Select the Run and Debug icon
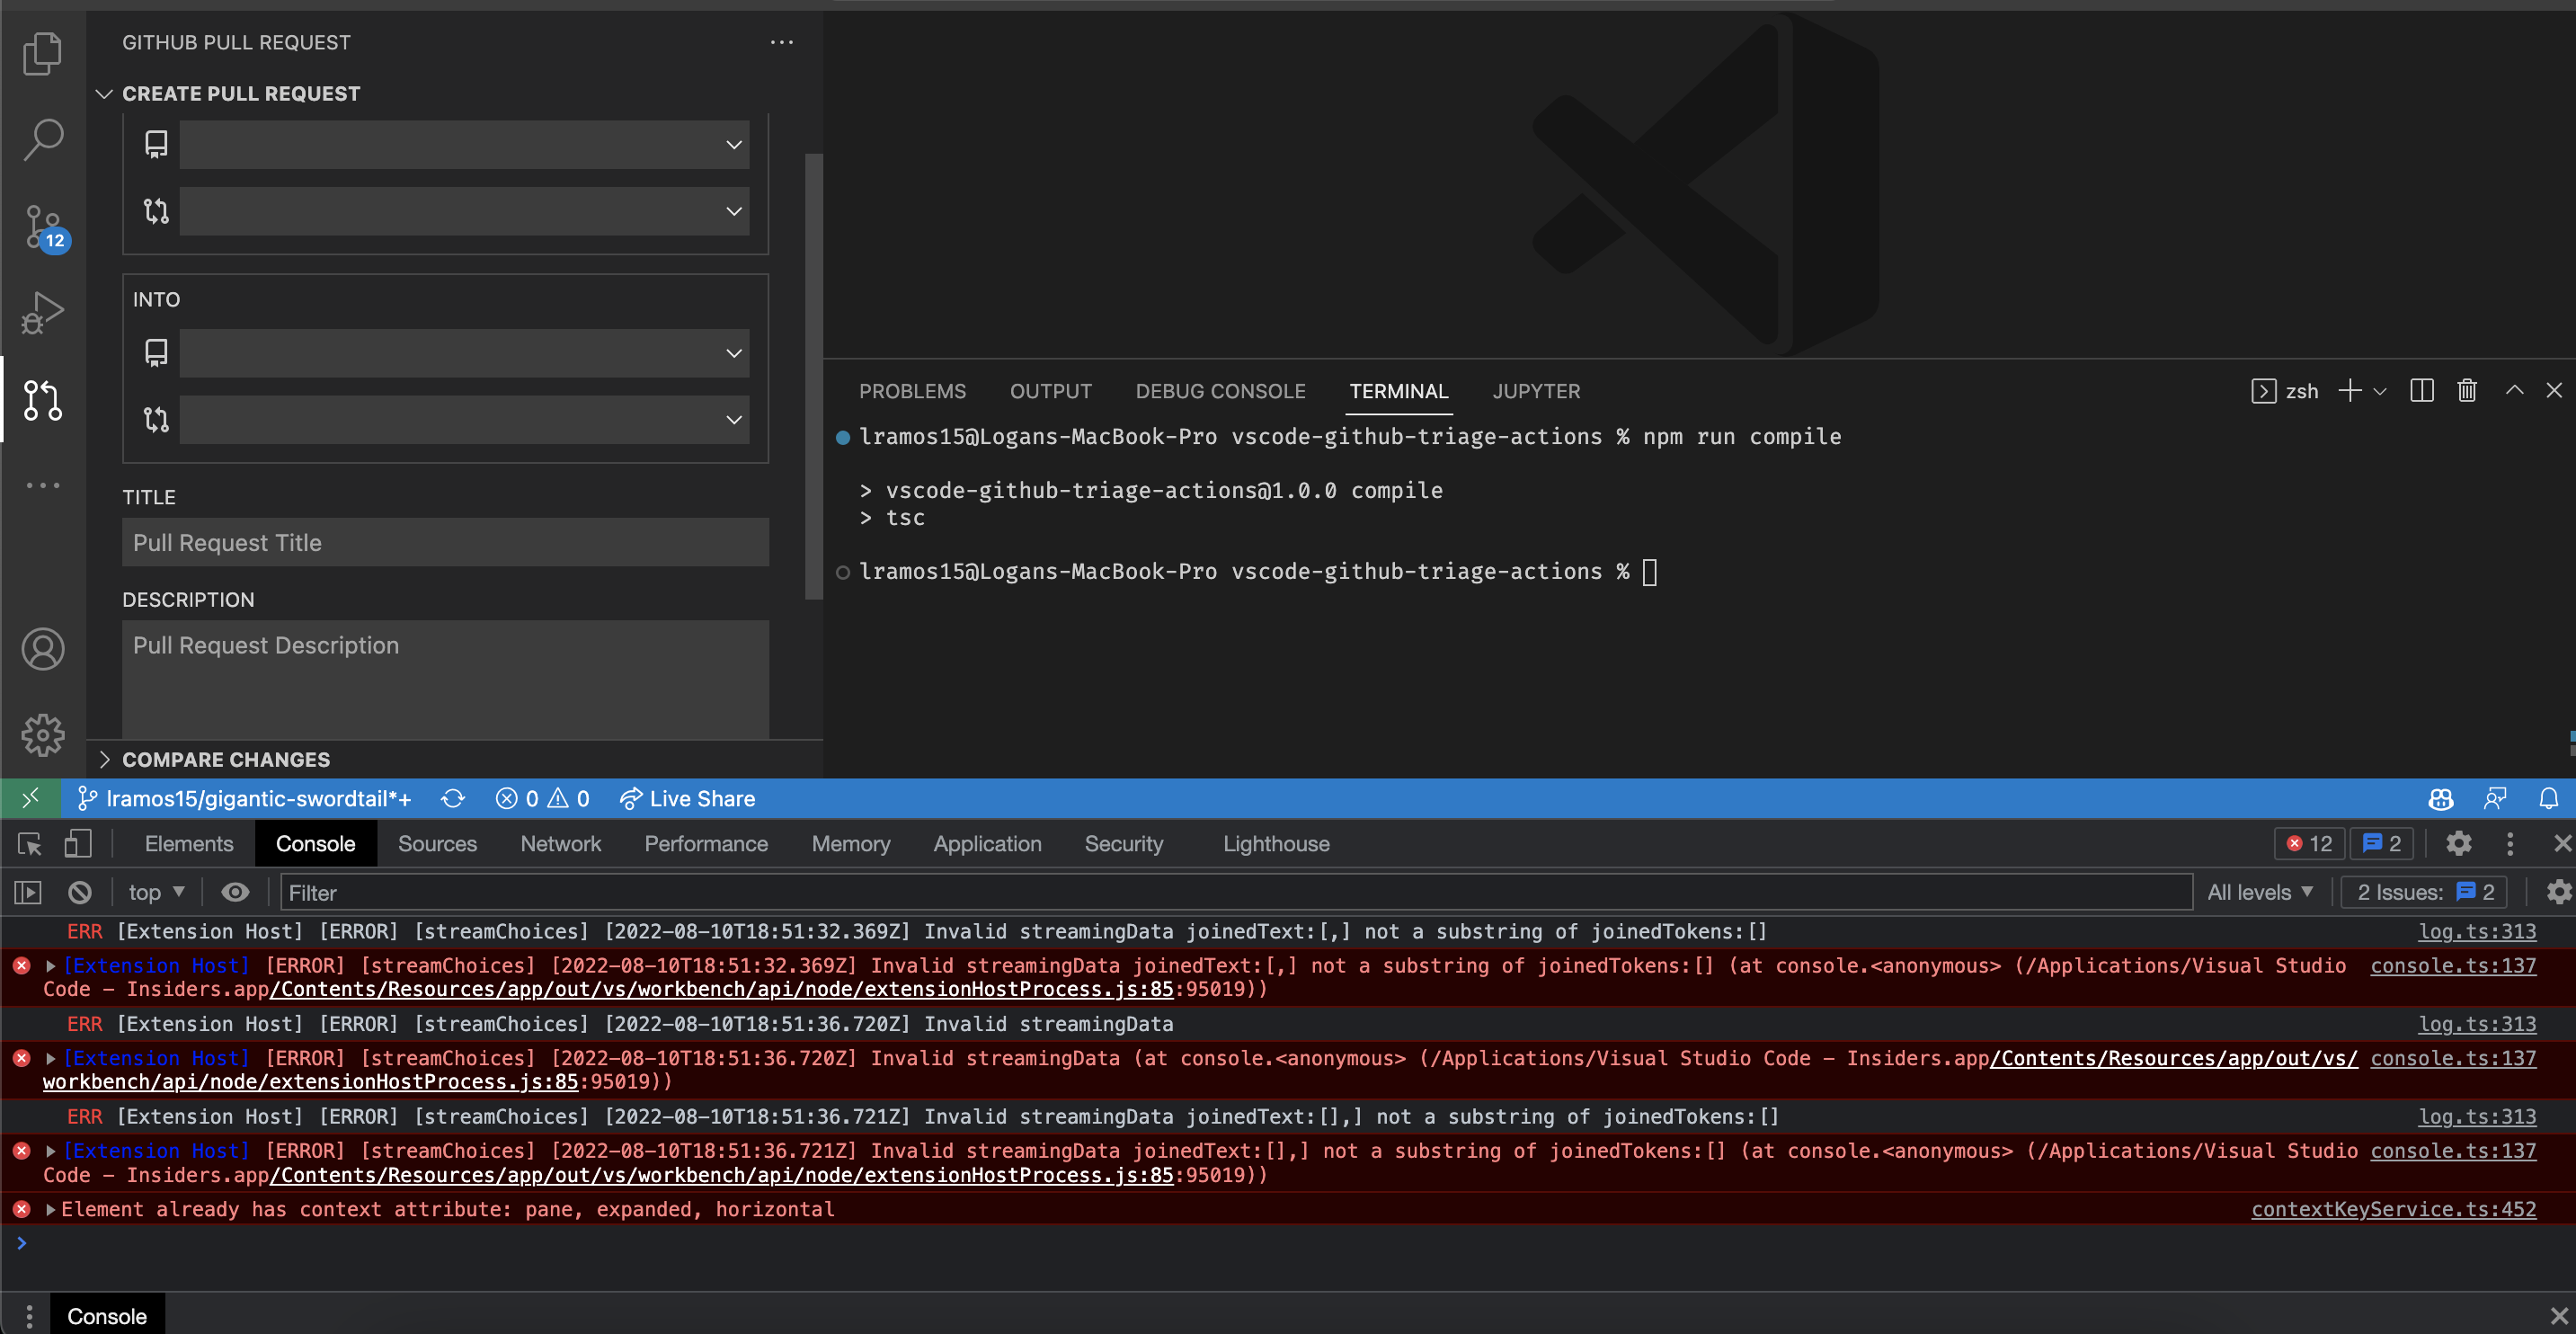Viewport: 2576px width, 1334px height. (x=43, y=312)
